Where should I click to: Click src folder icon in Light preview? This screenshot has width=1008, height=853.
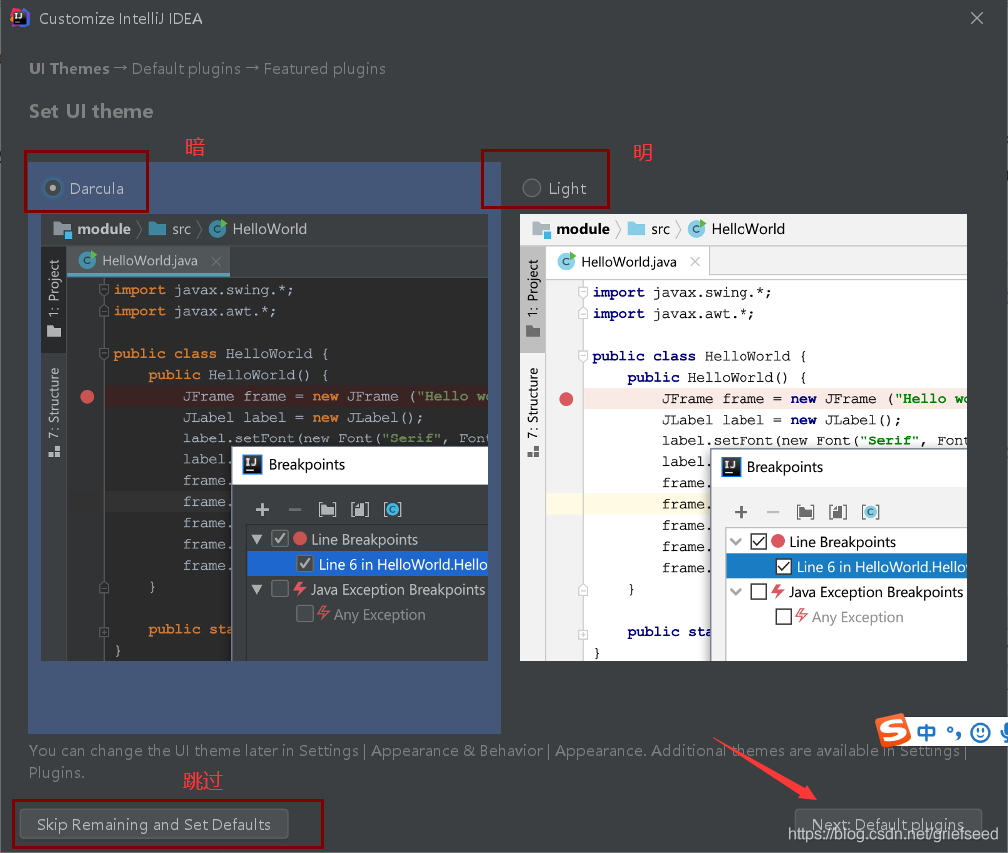636,229
